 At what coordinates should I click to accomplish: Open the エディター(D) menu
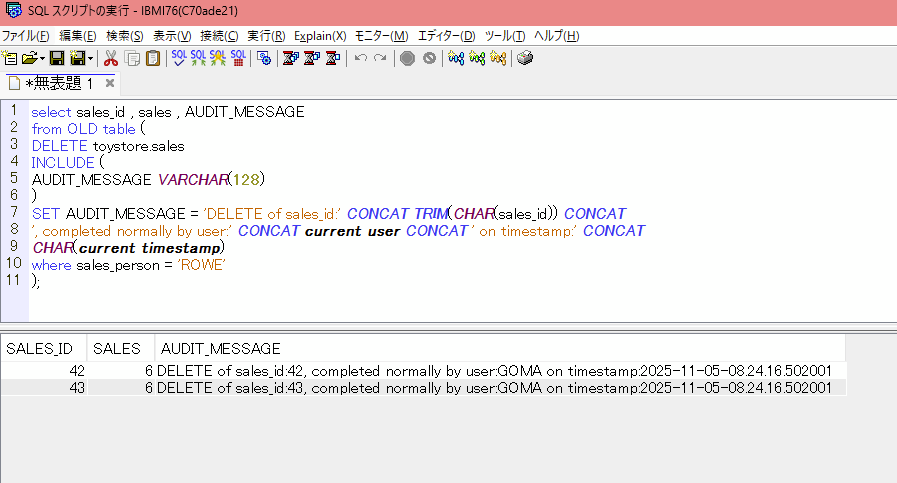(447, 36)
